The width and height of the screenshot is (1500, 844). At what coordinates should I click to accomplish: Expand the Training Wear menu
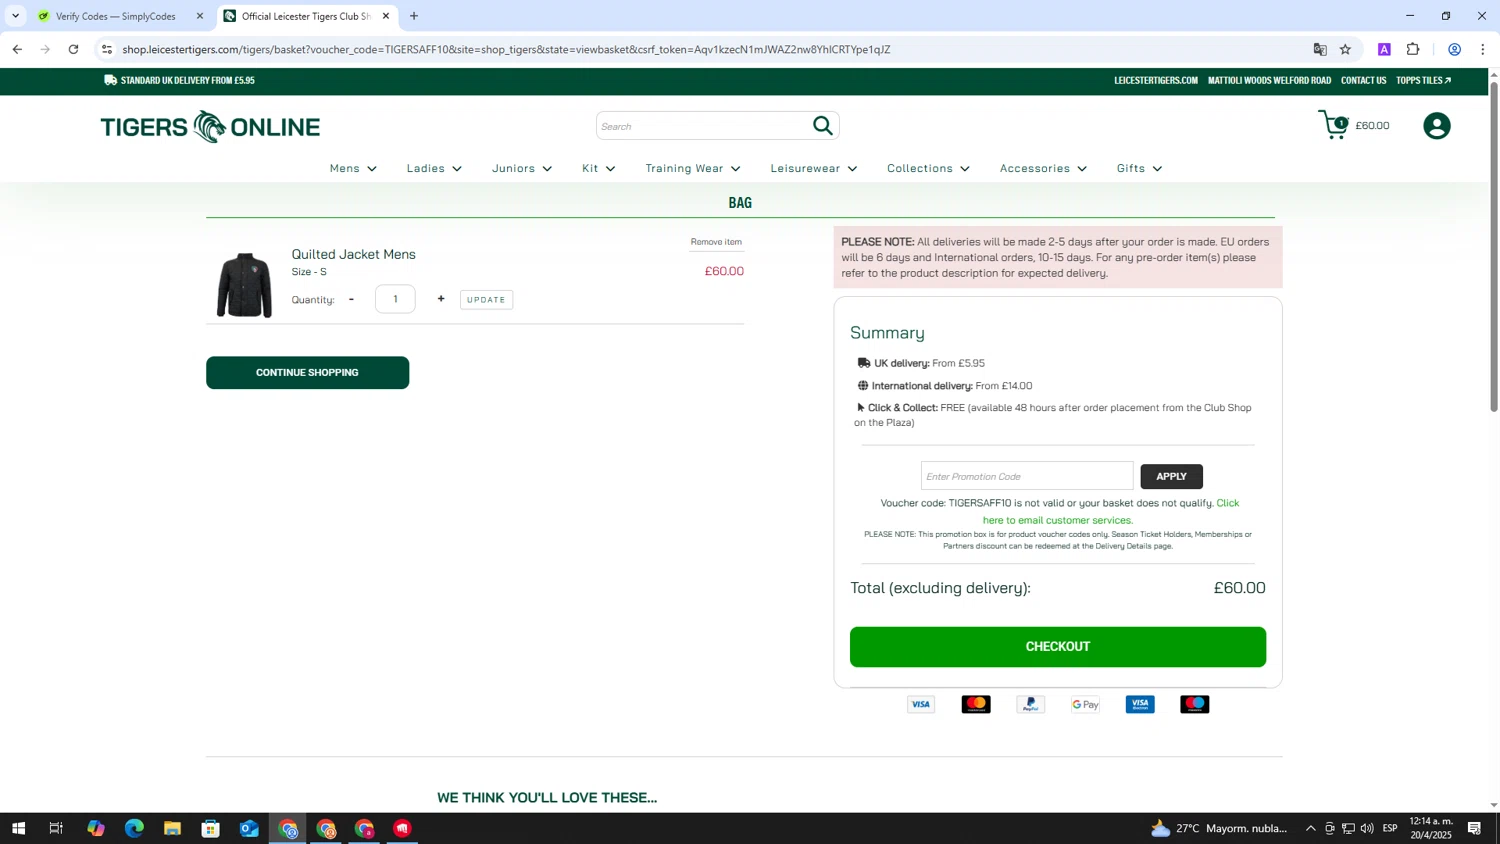tap(693, 168)
